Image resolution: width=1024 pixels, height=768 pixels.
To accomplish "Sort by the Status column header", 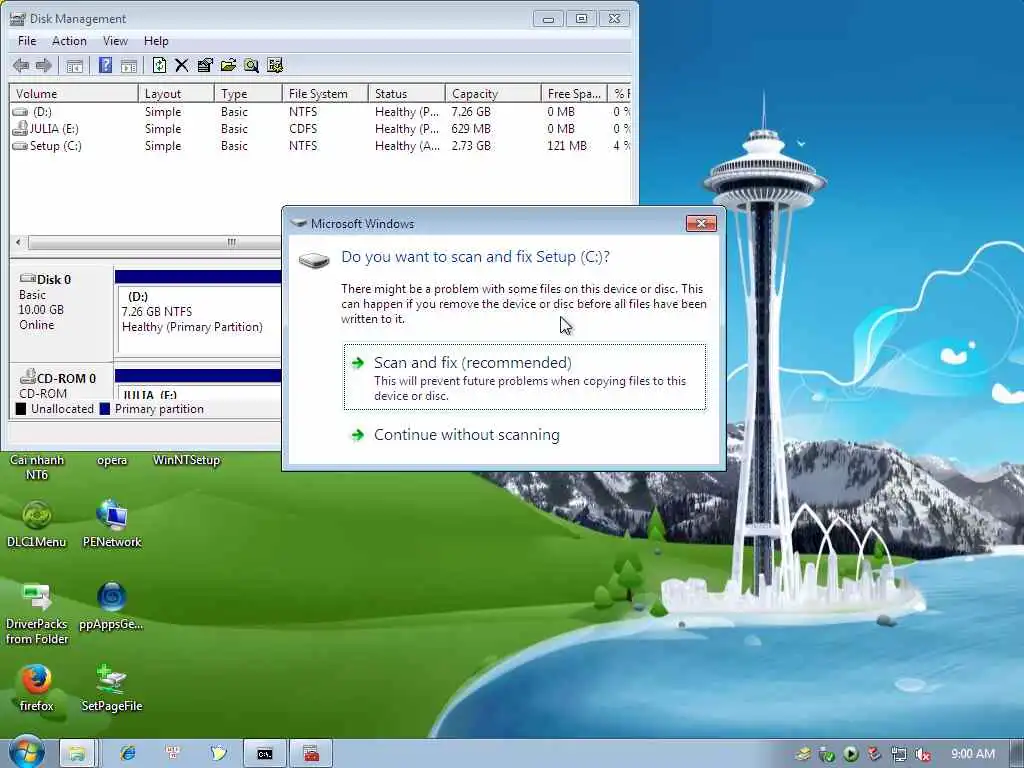I will [407, 93].
